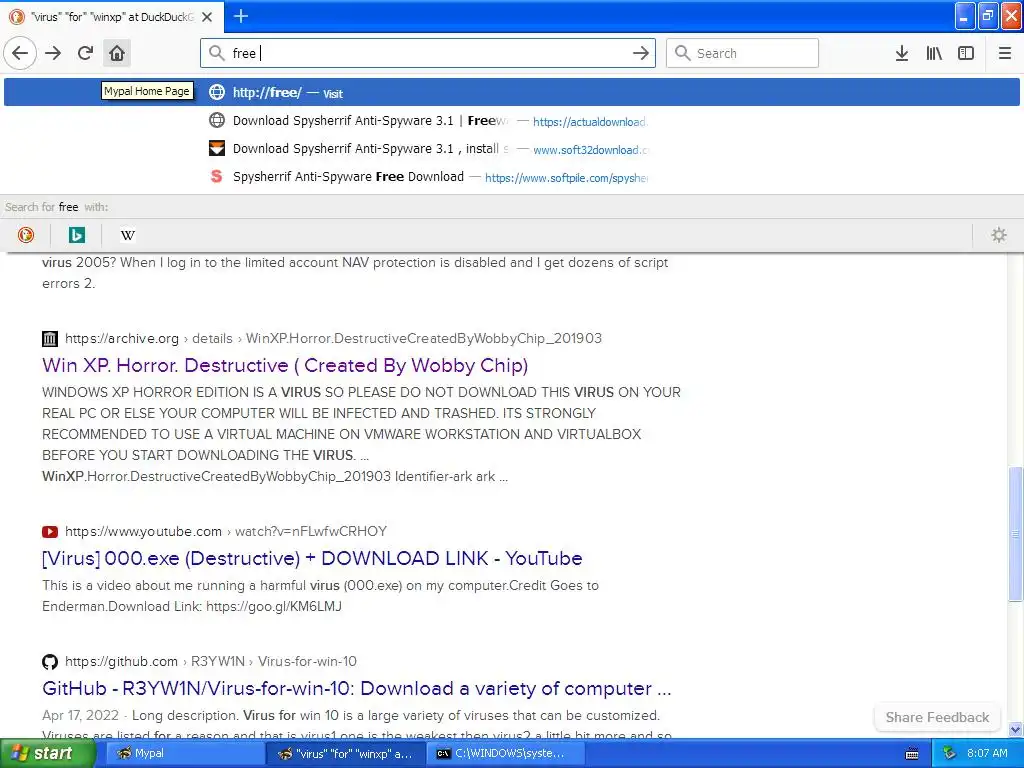1024x768 pixels.
Task: Click the archive.org favicon beside the result
Action: coord(50,338)
